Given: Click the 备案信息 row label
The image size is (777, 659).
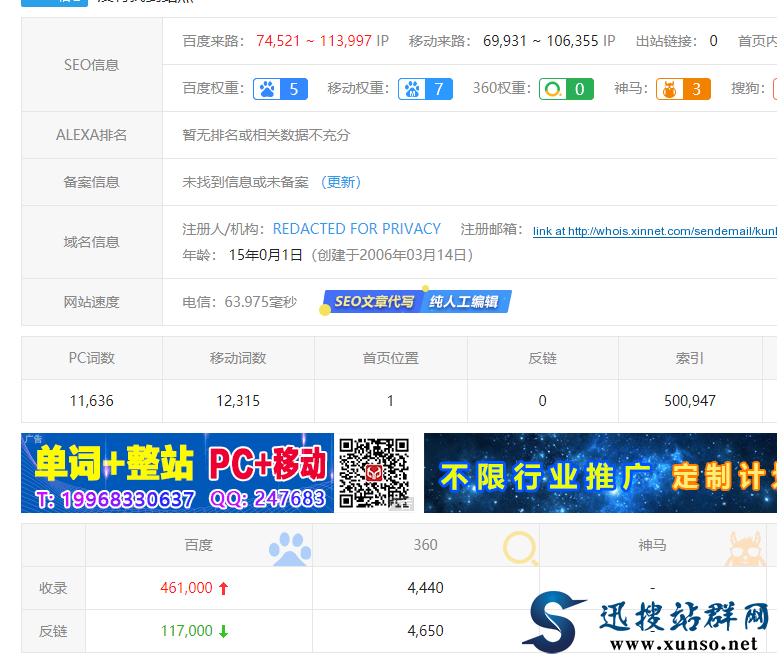Looking at the screenshot, I should click(92, 182).
